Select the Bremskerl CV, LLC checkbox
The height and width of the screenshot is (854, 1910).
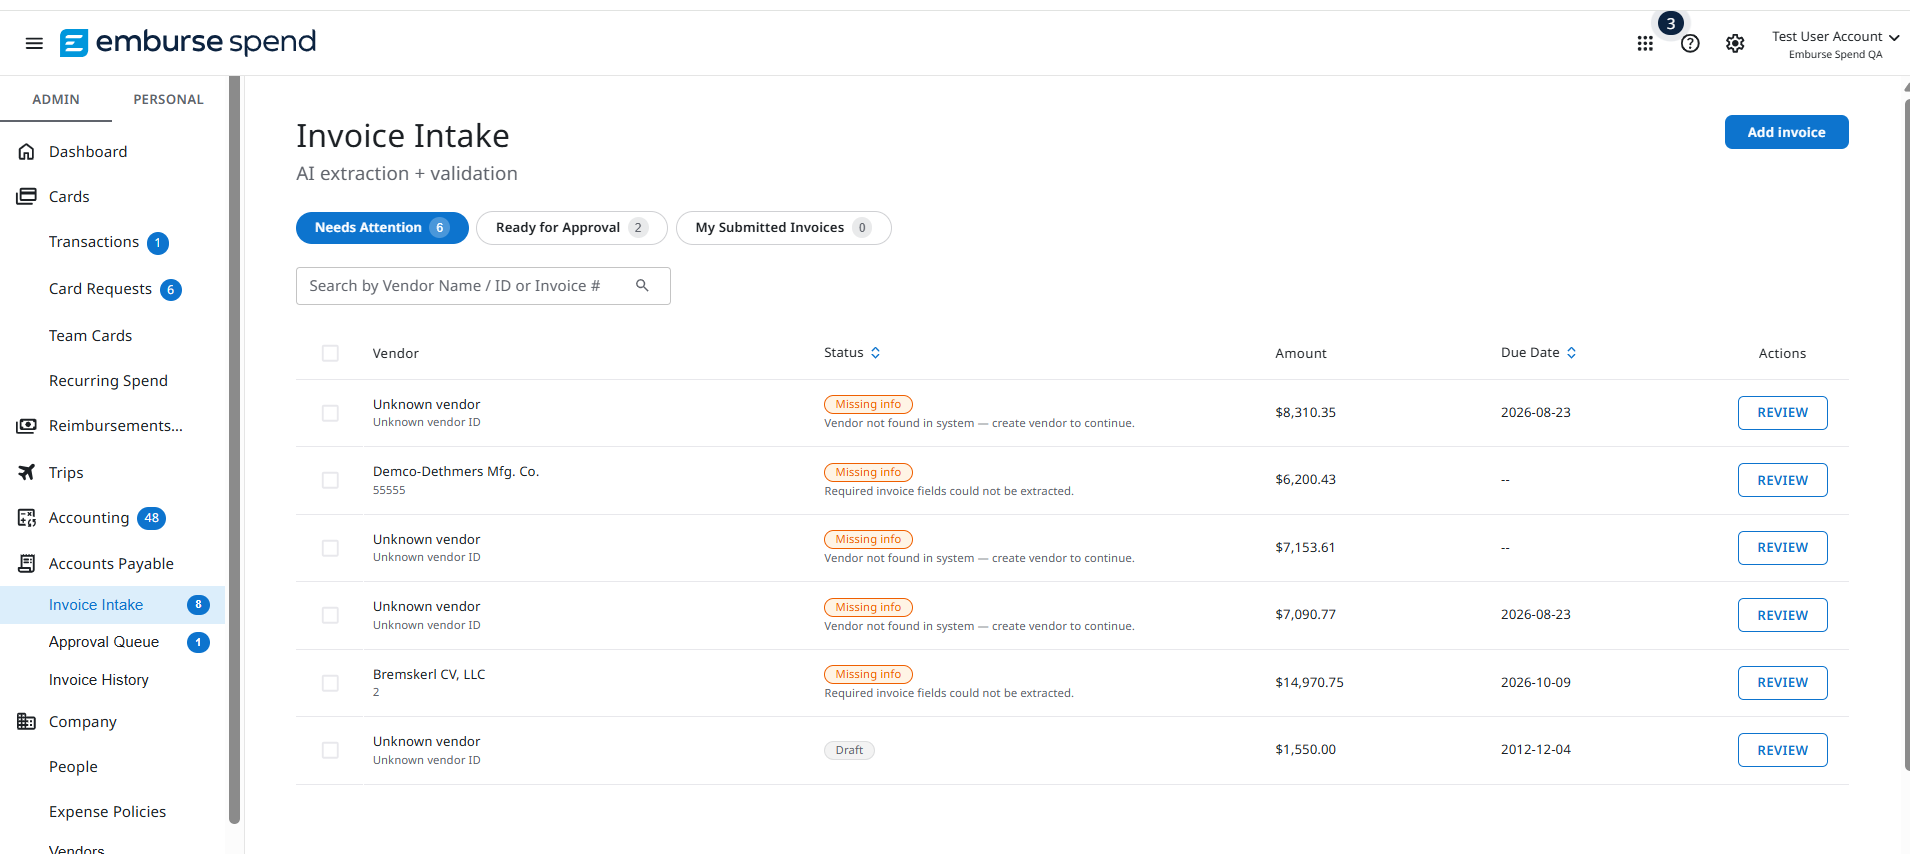[330, 683]
